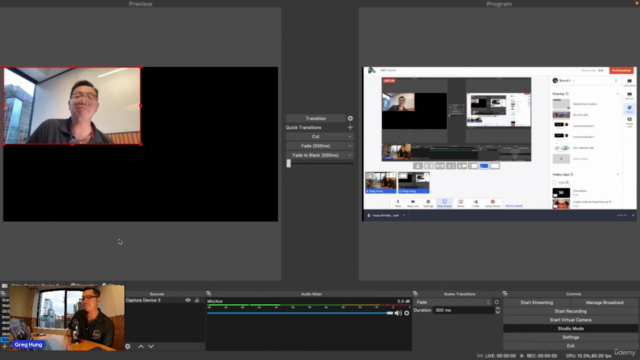Open Sources panel gear properties icon
The width and height of the screenshot is (640, 360).
click(x=128, y=346)
